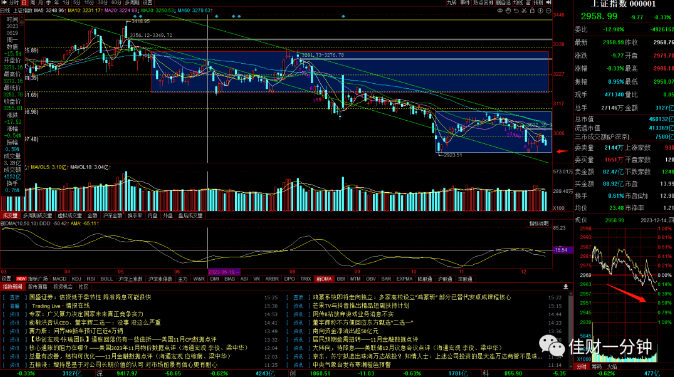Select the 周 (weekly) period button
Image resolution: width=674 pixels, height=378 pixels.
click(x=32, y=3)
